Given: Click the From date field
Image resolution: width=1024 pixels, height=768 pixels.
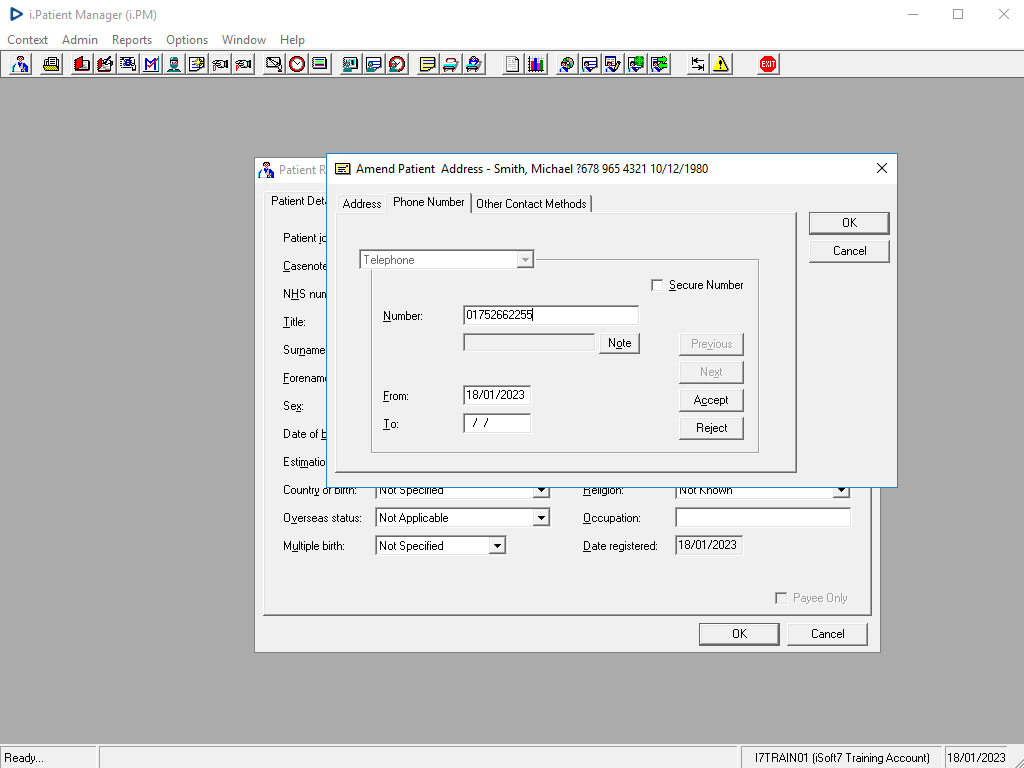Looking at the screenshot, I should tap(497, 395).
